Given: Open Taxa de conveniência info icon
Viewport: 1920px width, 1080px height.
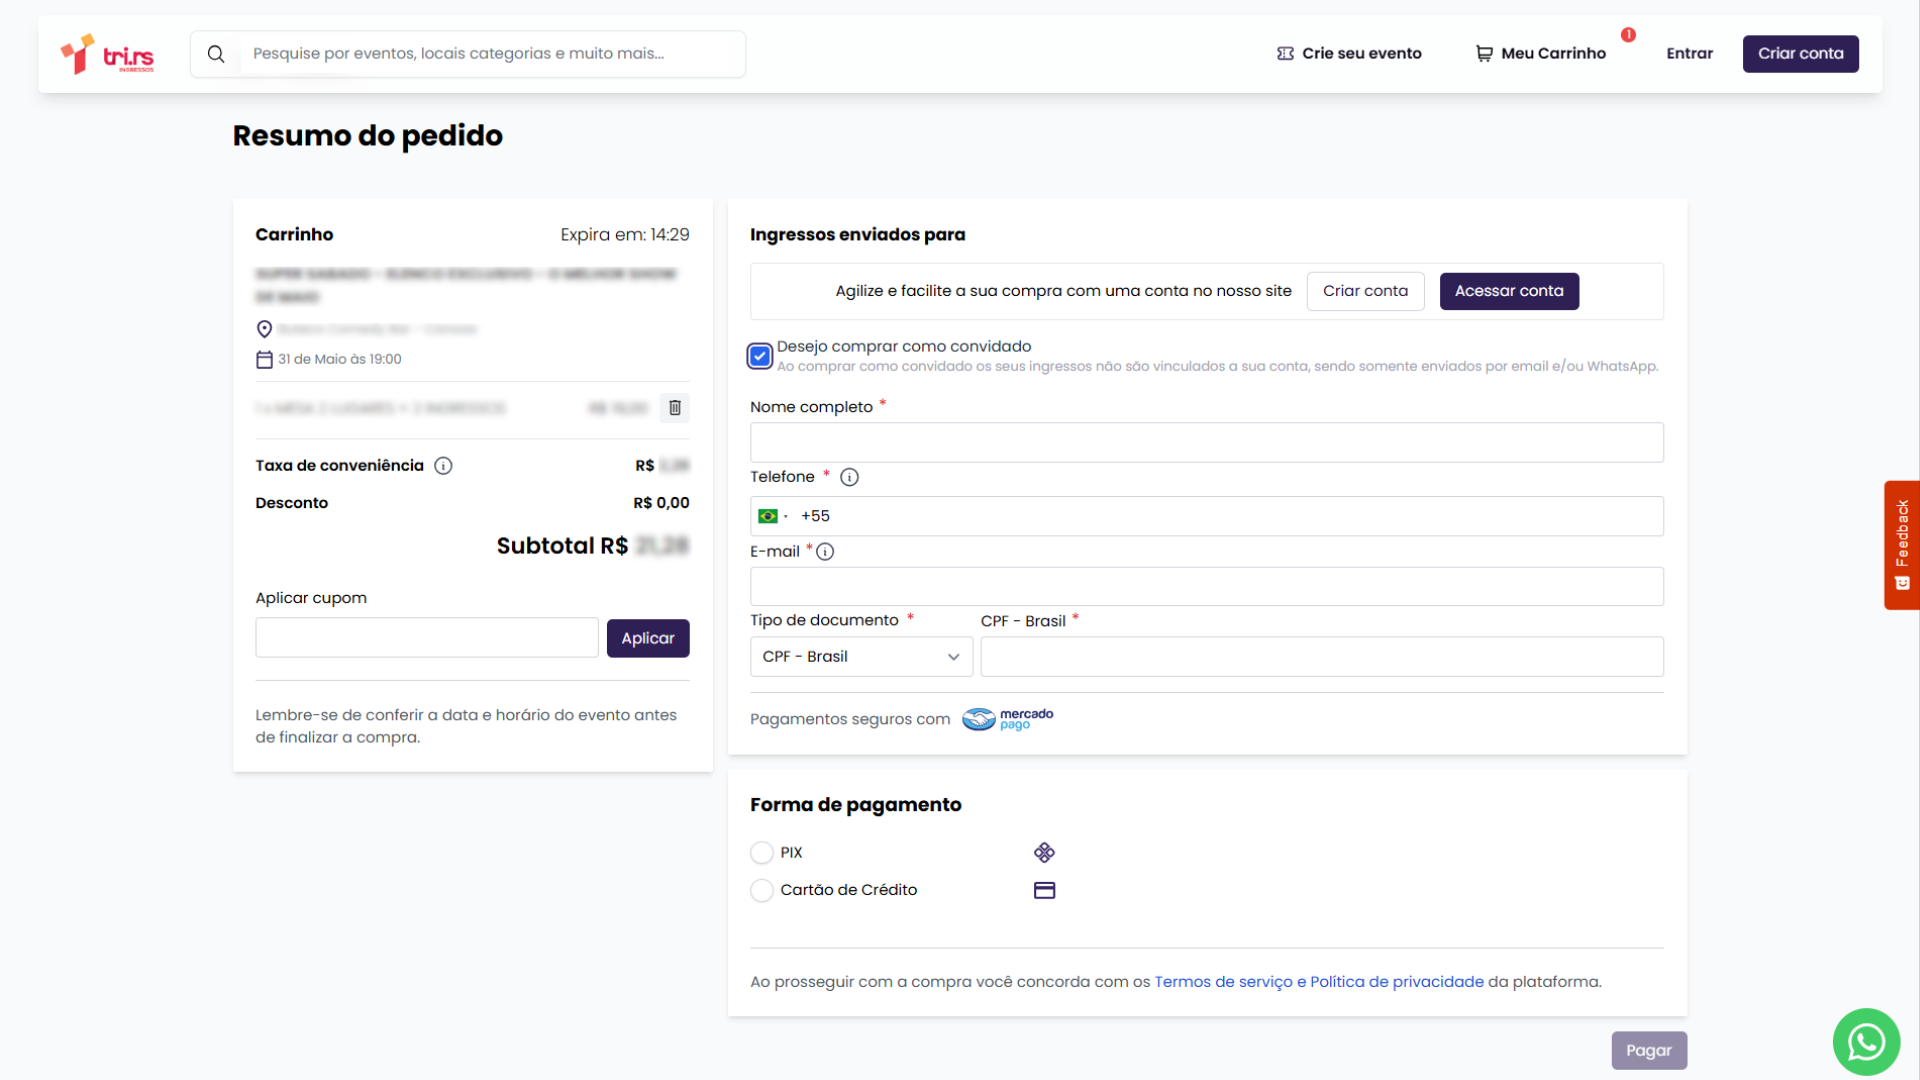Looking at the screenshot, I should pos(443,466).
